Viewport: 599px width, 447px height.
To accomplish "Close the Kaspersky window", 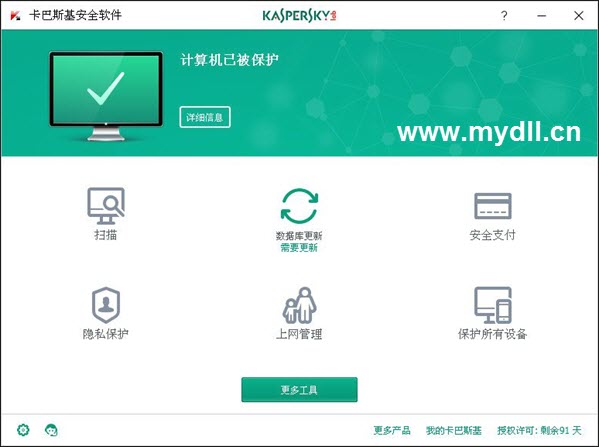I will [579, 16].
